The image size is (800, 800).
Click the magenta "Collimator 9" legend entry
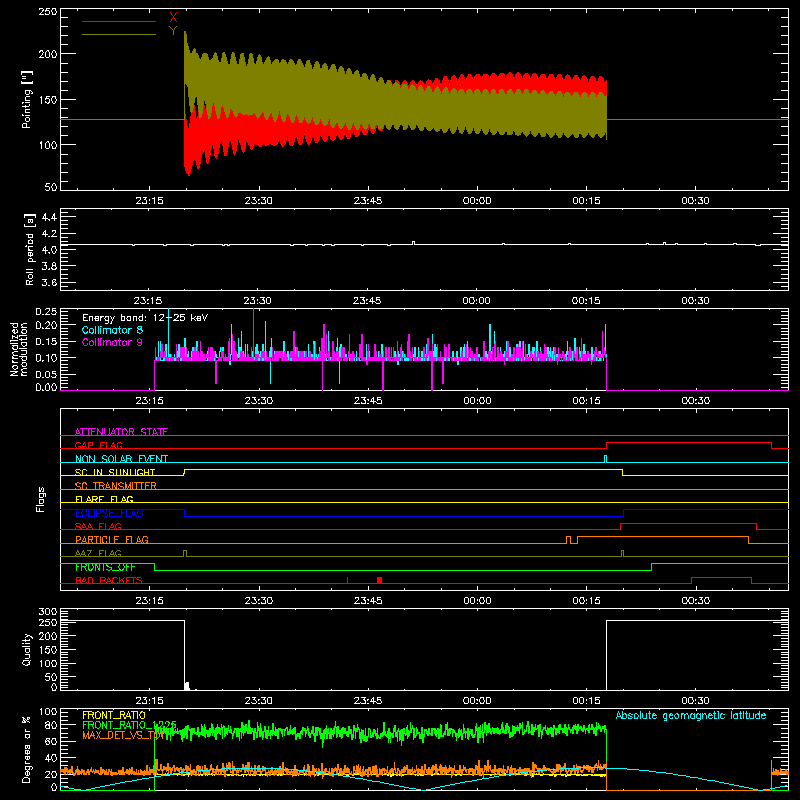112,342
